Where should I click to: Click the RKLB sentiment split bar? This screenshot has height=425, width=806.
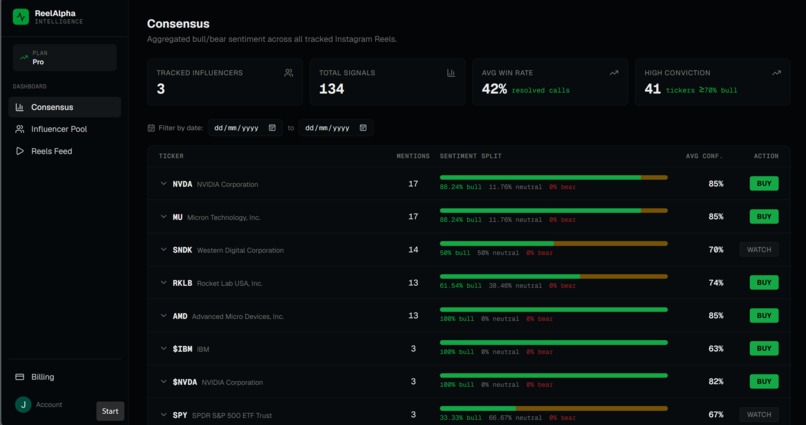554,276
